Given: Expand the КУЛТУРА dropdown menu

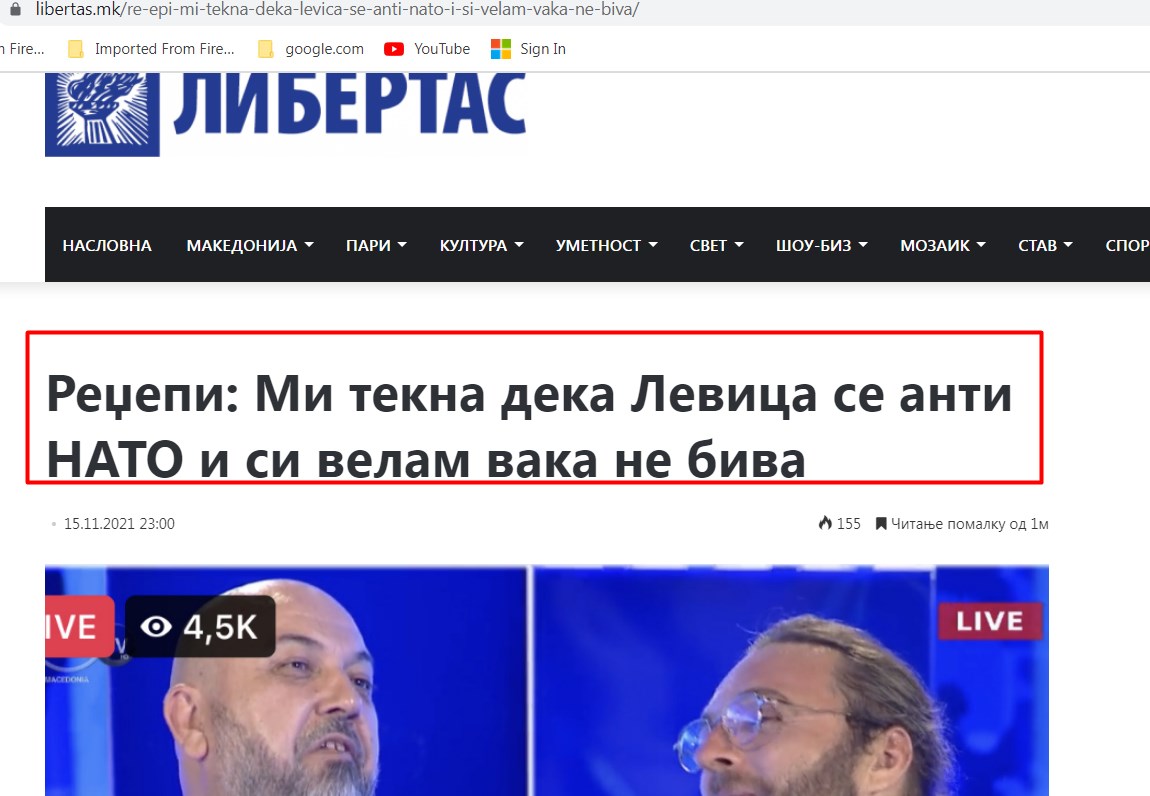Looking at the screenshot, I should pos(481,245).
